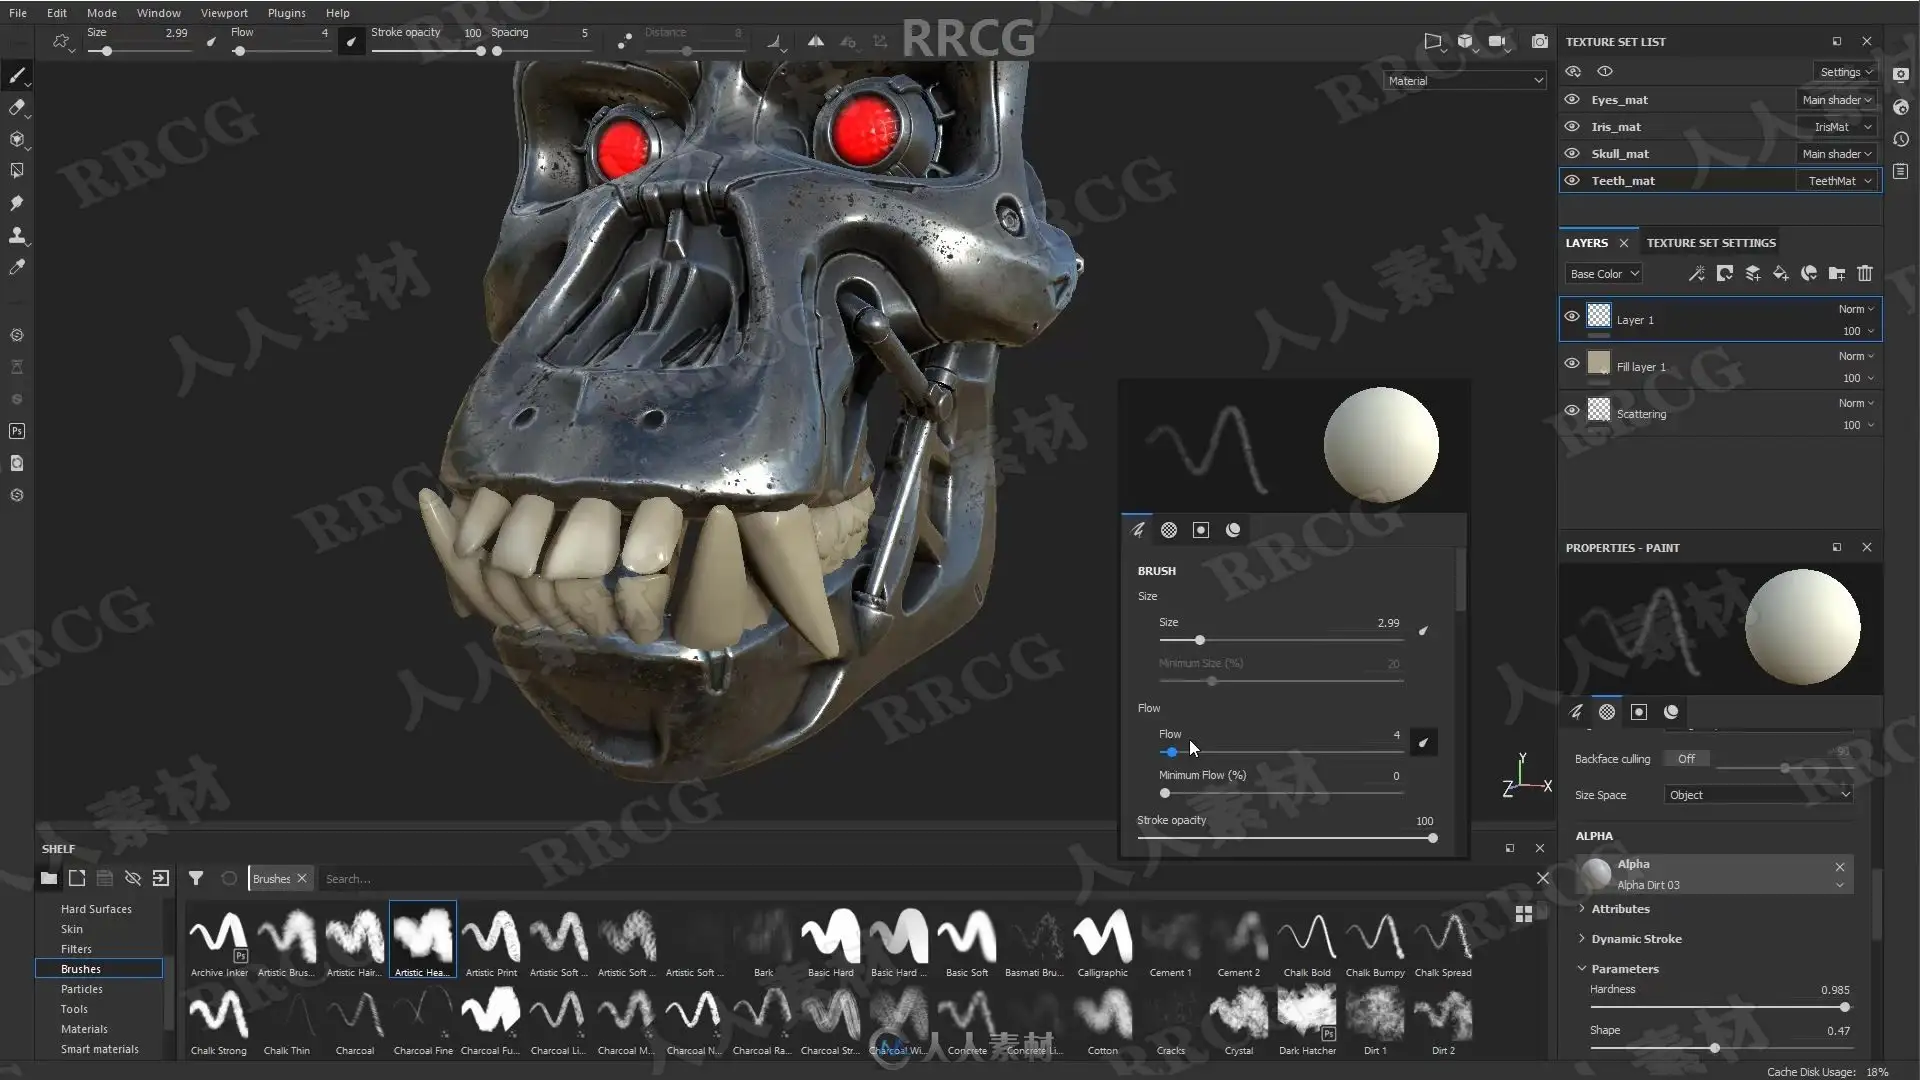
Task: Toggle visibility of Fill layer 1
Action: pos(1572,364)
